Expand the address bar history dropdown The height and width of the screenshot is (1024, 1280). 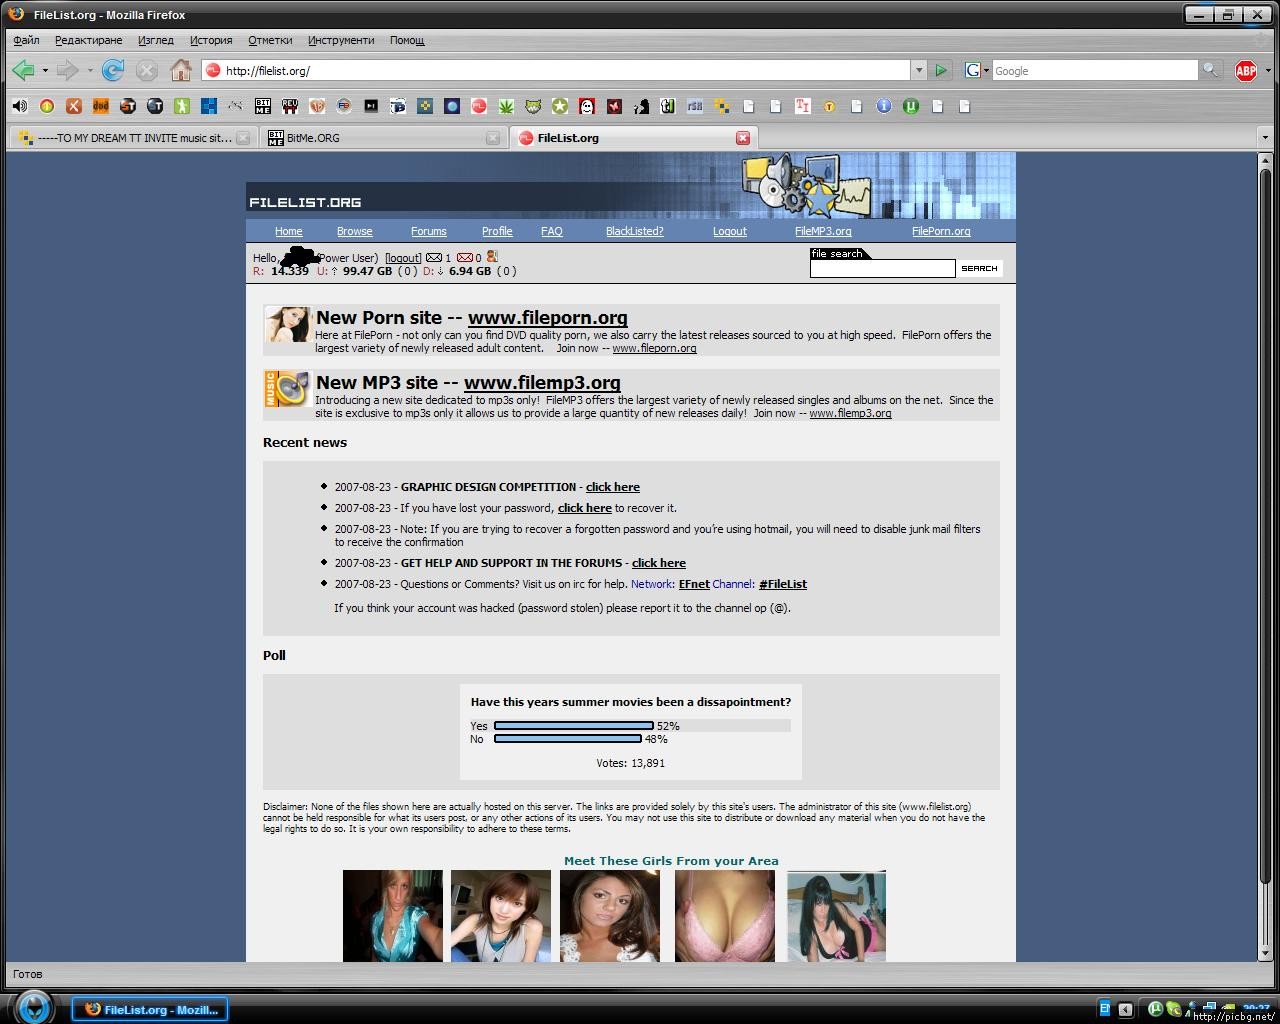tap(918, 70)
